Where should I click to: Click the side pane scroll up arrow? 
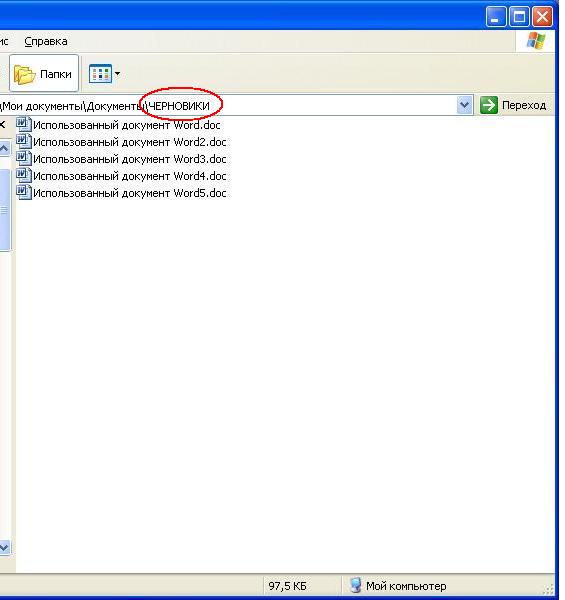coord(4,148)
